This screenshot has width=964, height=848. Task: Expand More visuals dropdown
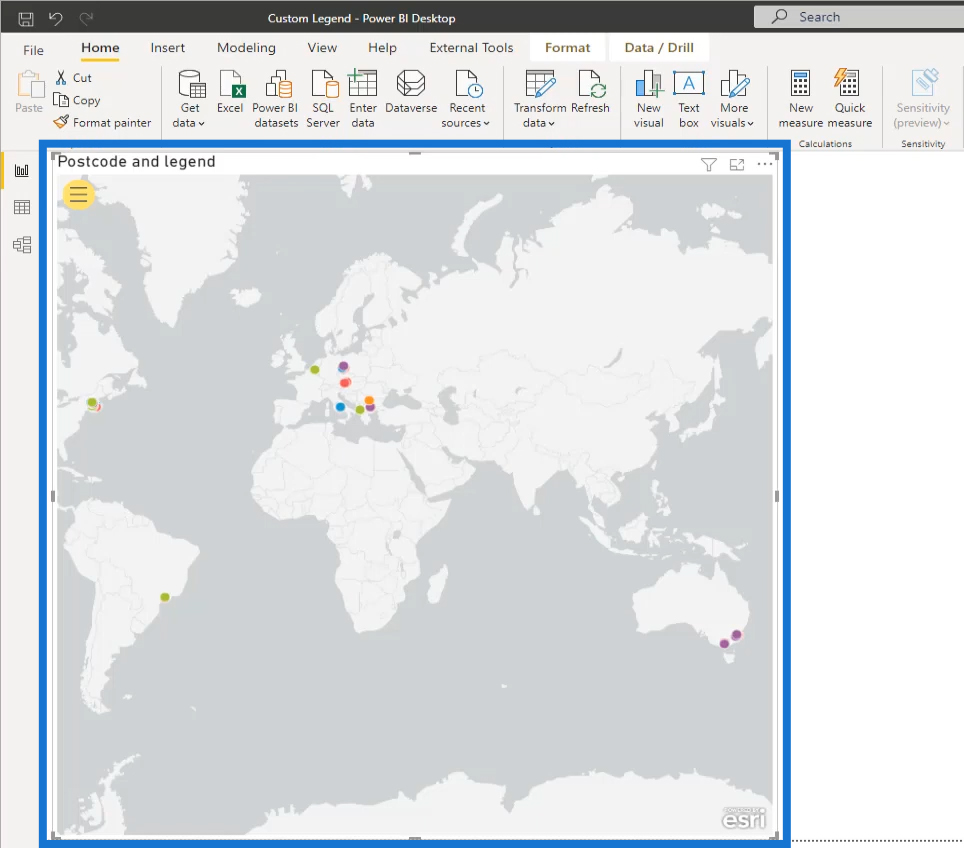tap(733, 99)
